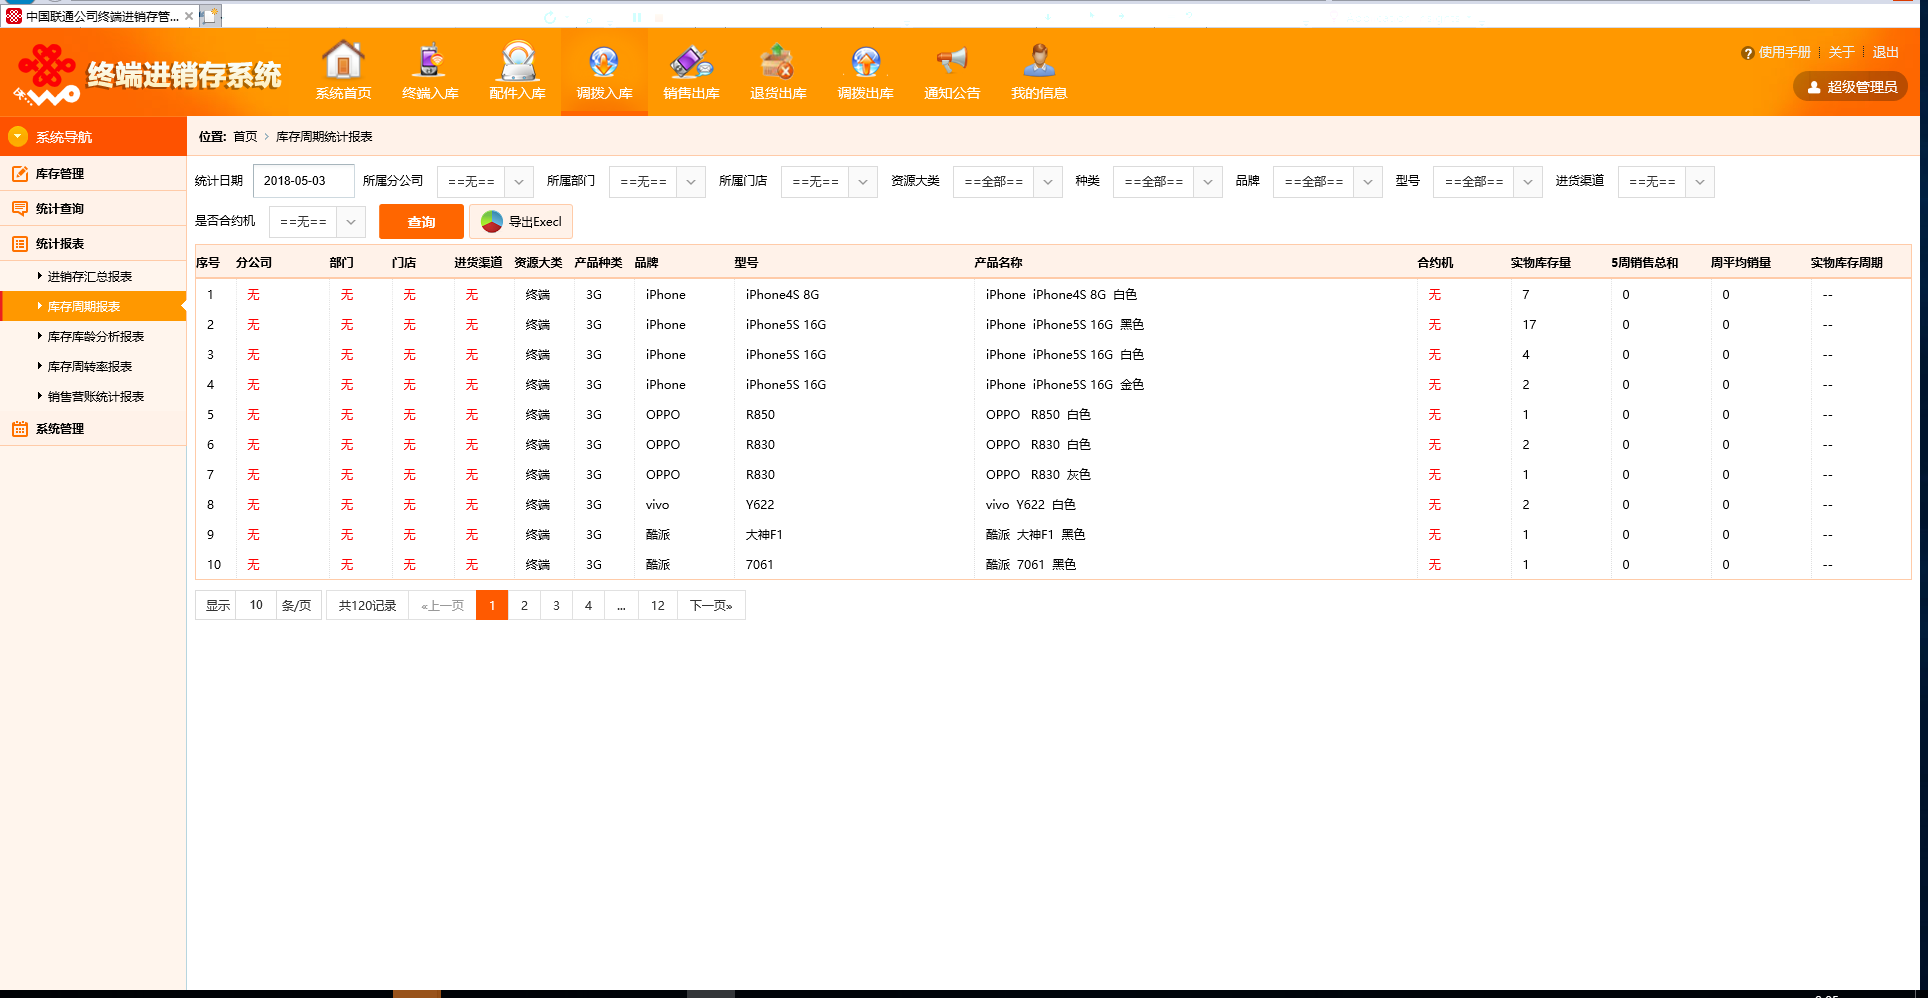Click the China Unicom logo
This screenshot has width=1928, height=998.
[x=47, y=74]
